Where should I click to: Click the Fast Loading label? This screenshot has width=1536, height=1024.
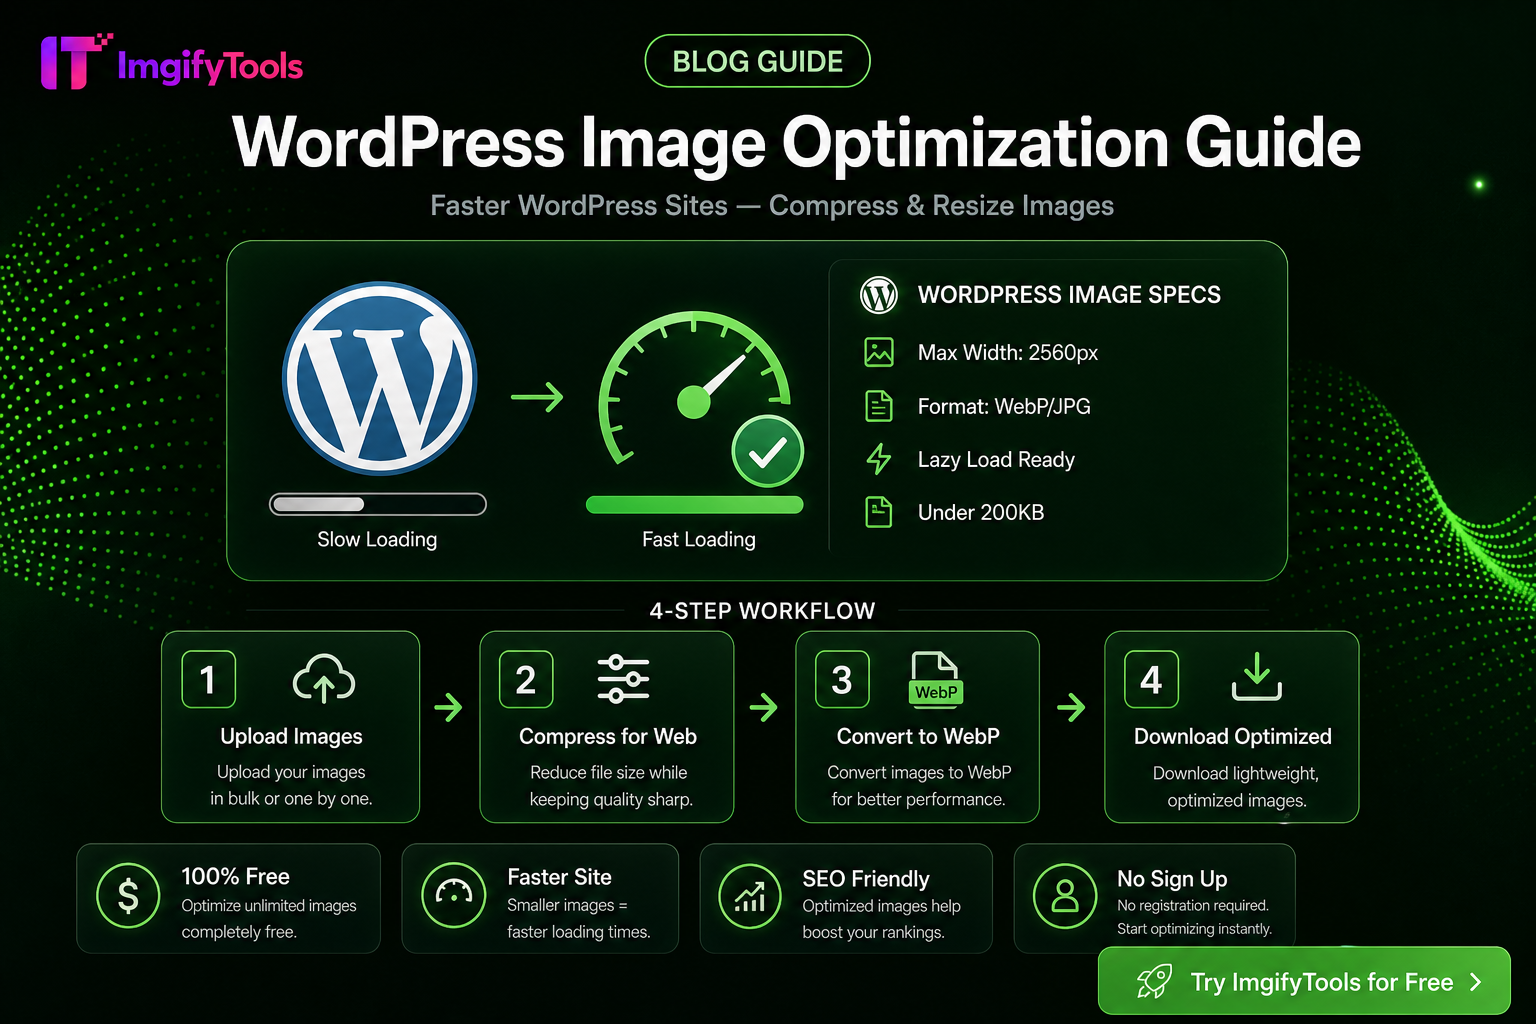[699, 540]
